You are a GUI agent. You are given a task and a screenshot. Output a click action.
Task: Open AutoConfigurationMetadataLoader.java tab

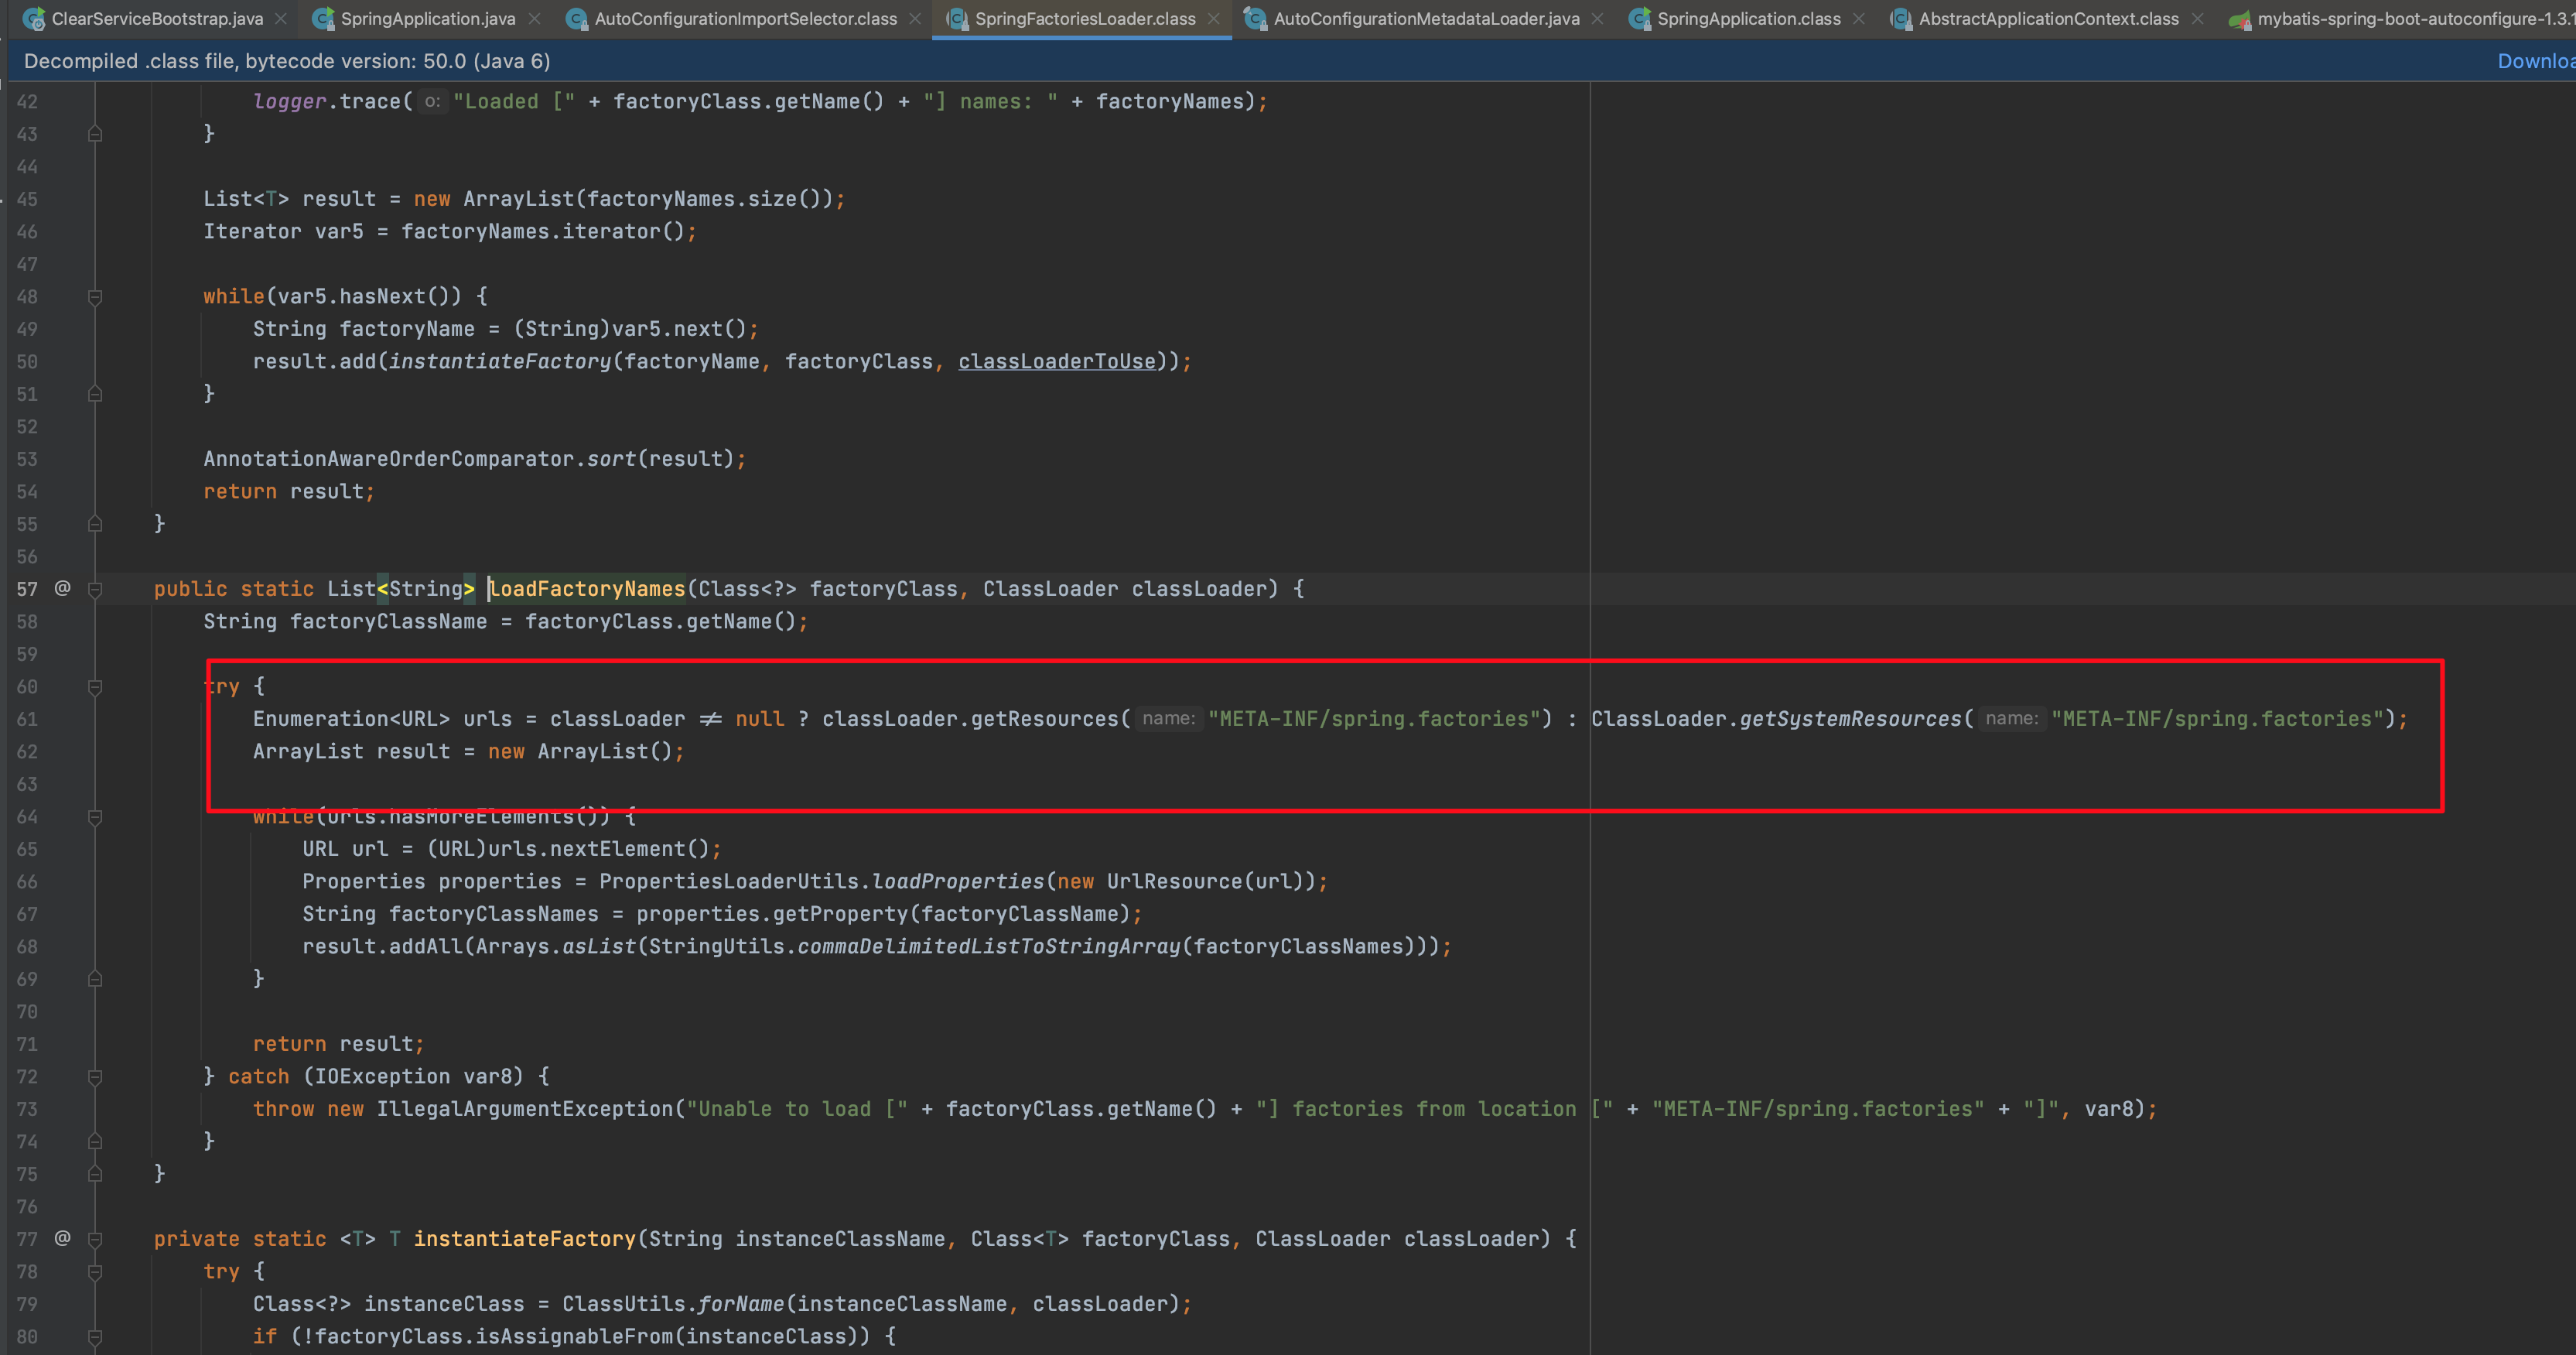1426,18
